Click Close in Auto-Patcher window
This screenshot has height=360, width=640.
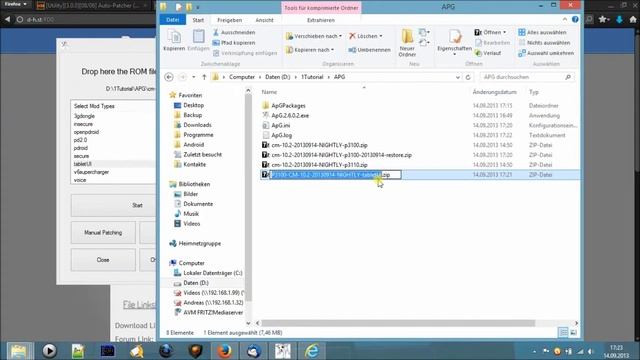coord(103,260)
